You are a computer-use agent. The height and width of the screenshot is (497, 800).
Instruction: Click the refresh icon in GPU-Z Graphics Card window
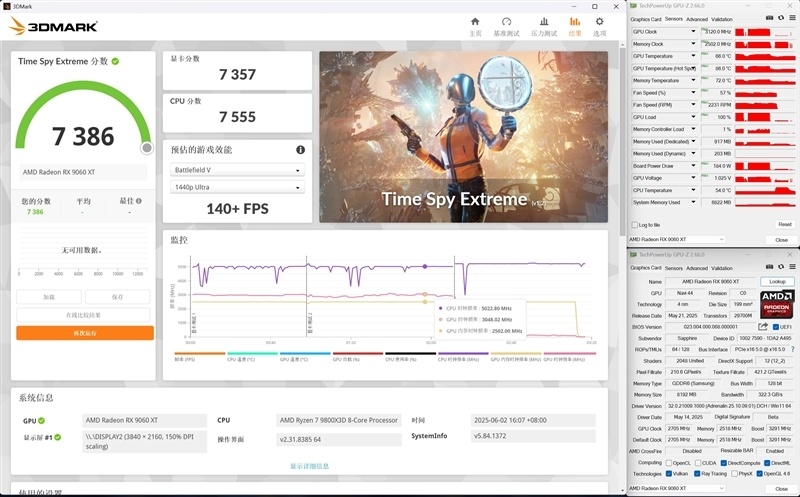(781, 266)
